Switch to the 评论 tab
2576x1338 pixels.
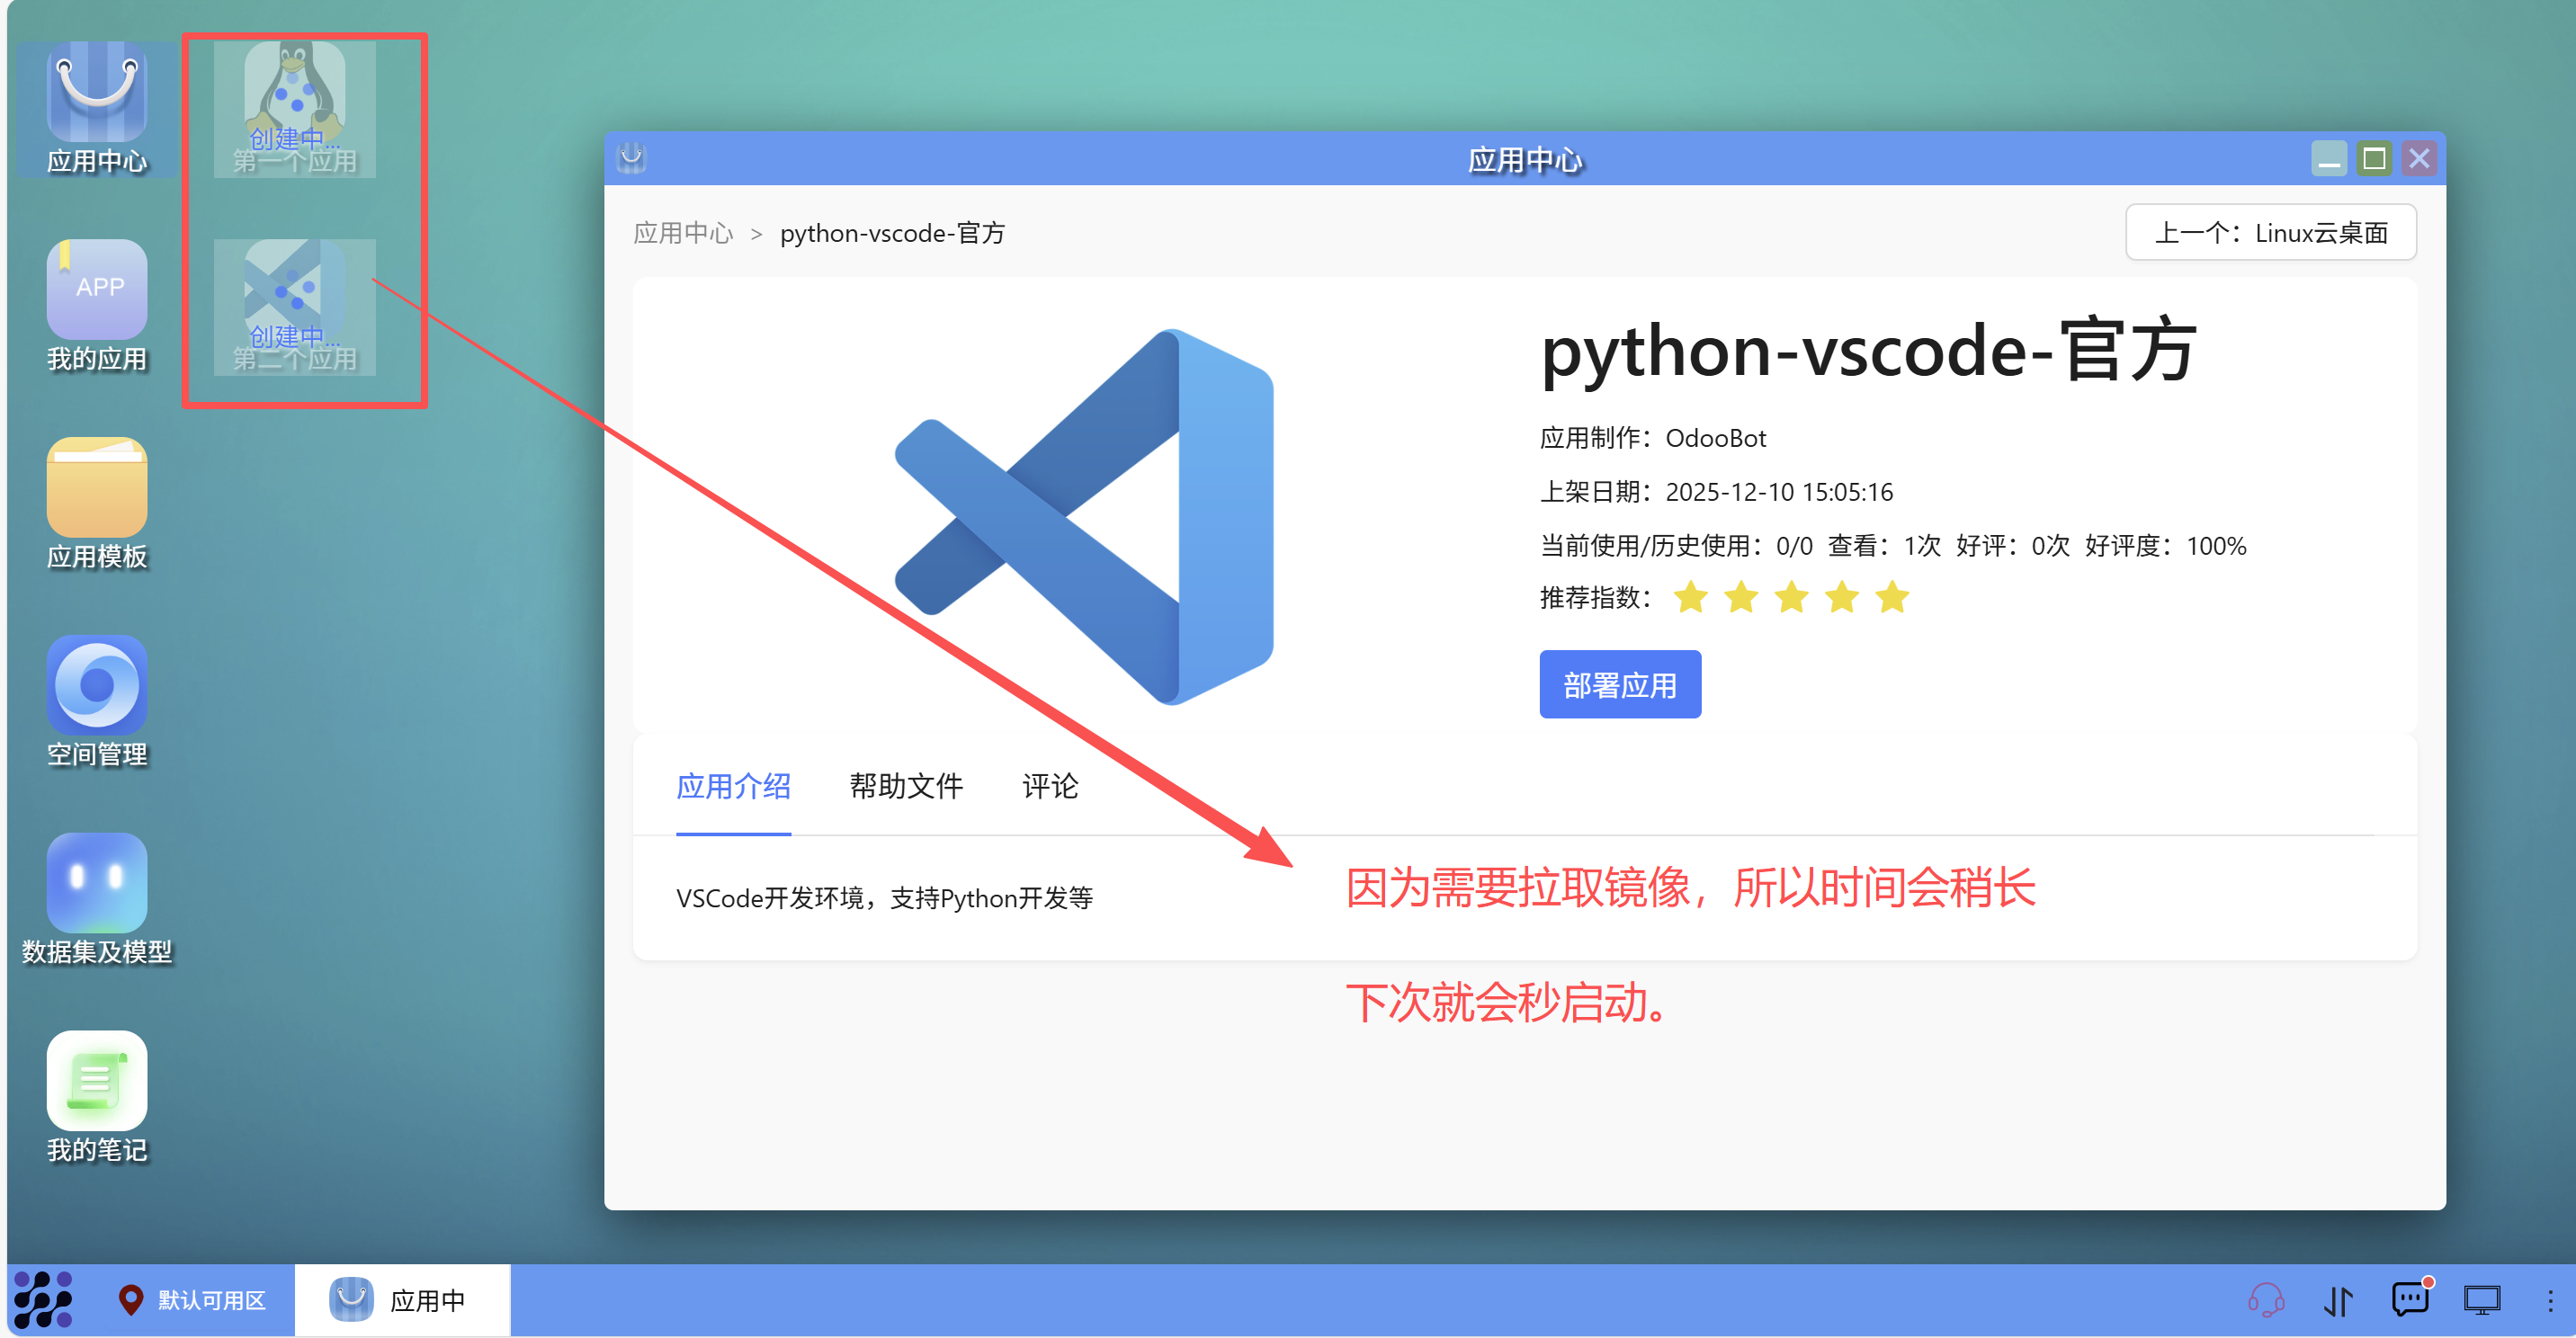click(1049, 786)
